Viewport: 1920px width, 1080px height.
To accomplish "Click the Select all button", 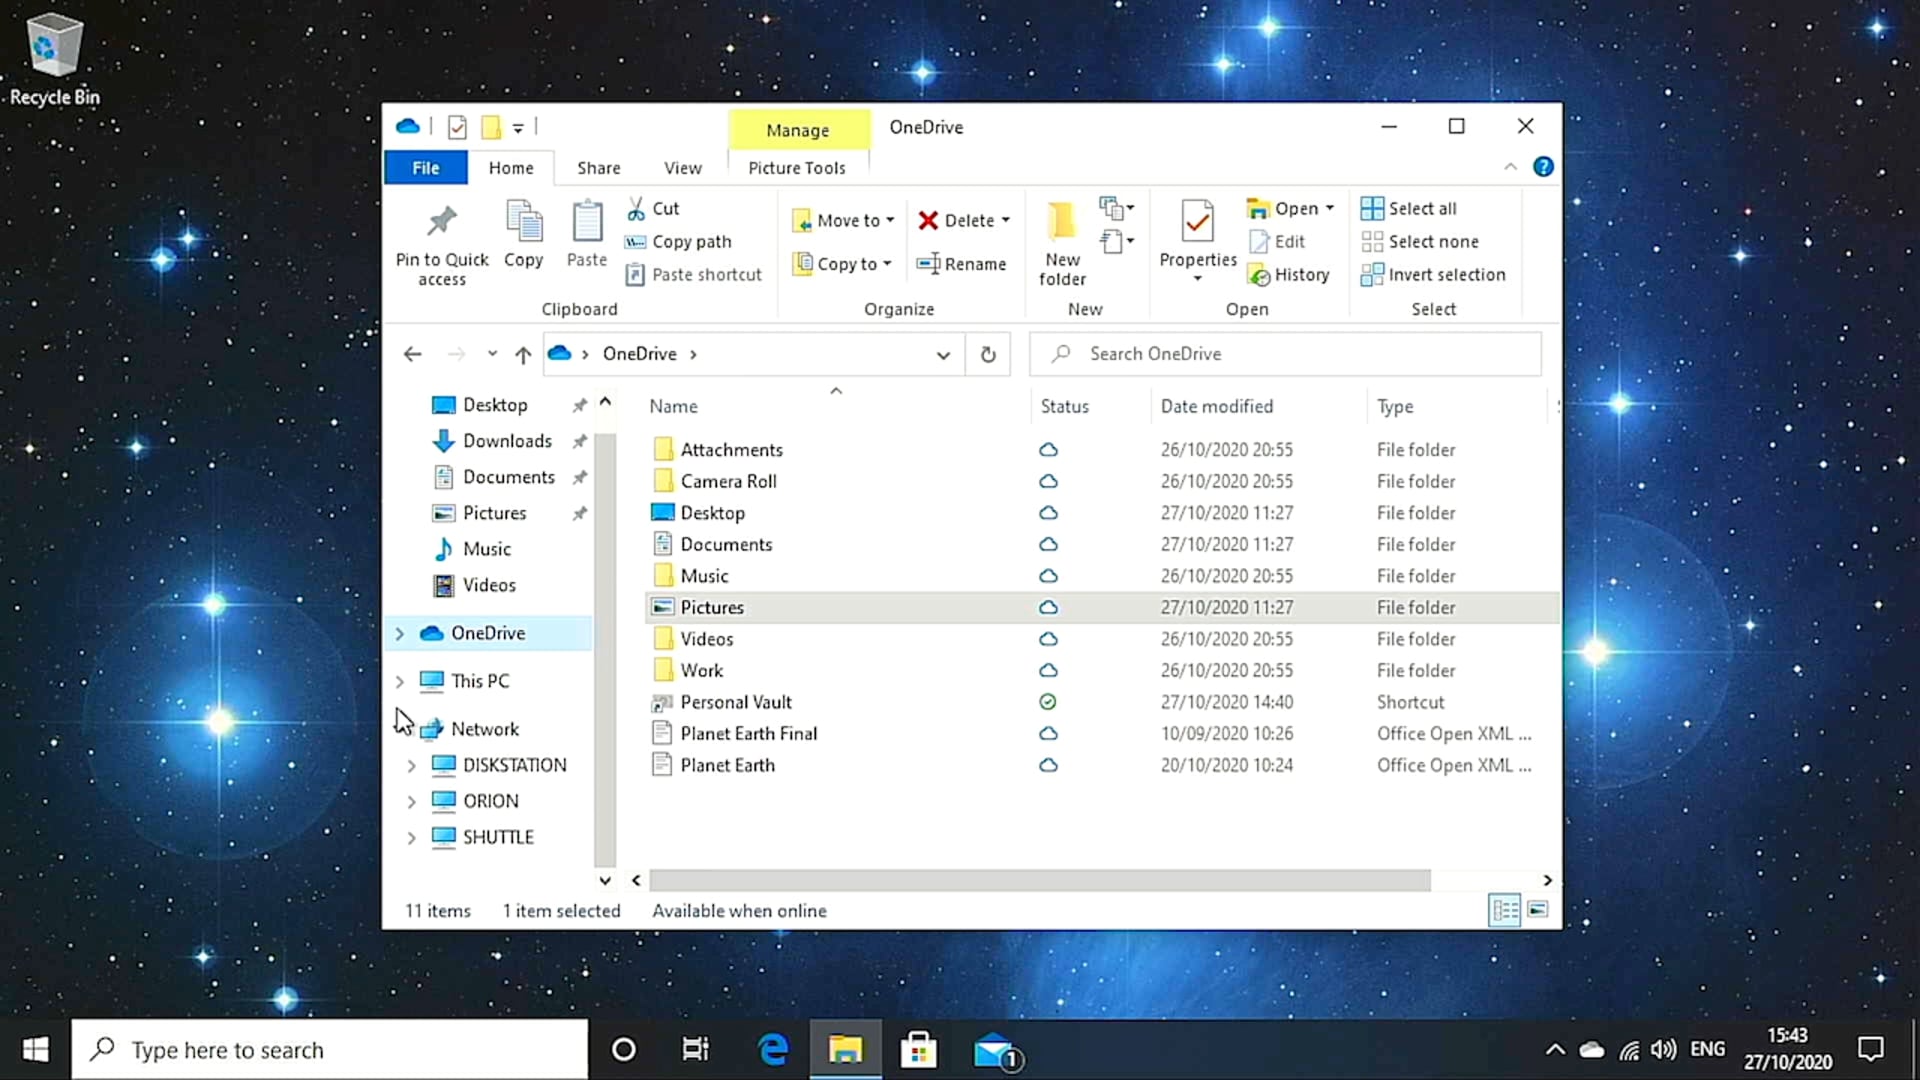I will pyautogui.click(x=1409, y=208).
